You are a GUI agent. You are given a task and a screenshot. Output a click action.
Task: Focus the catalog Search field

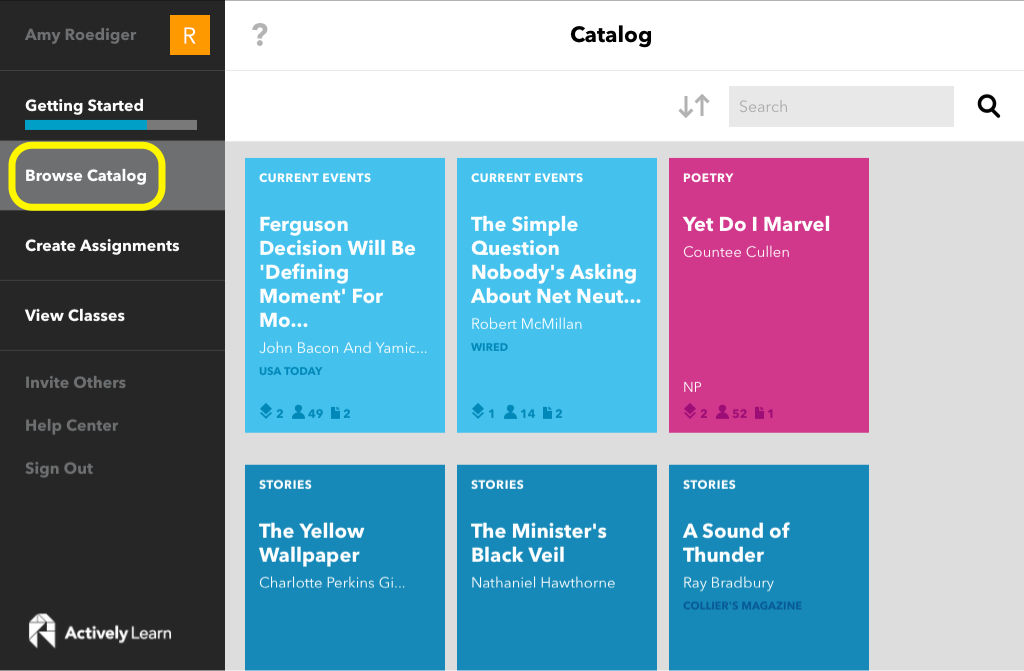click(841, 106)
